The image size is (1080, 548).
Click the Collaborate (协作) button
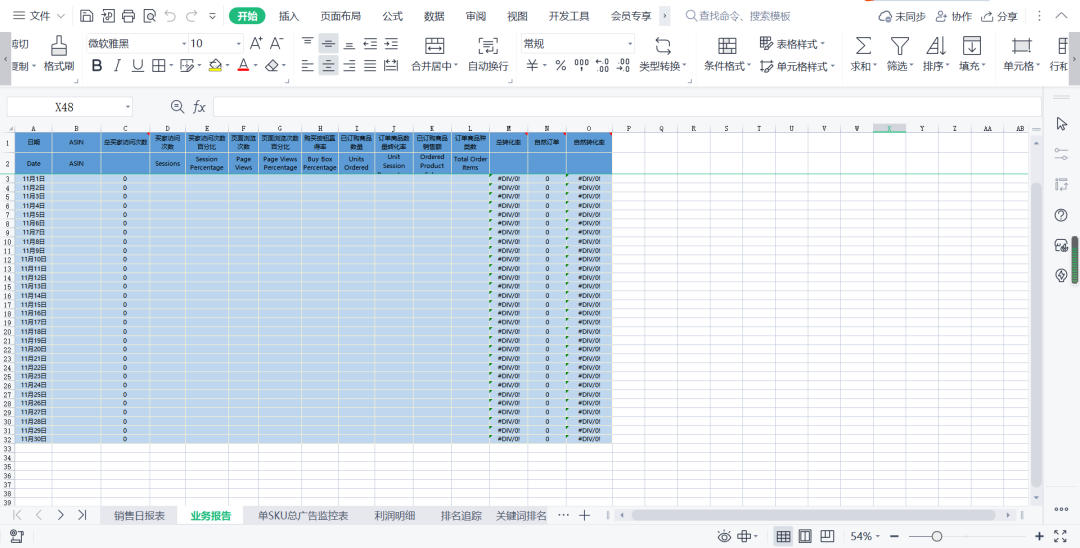coord(954,16)
